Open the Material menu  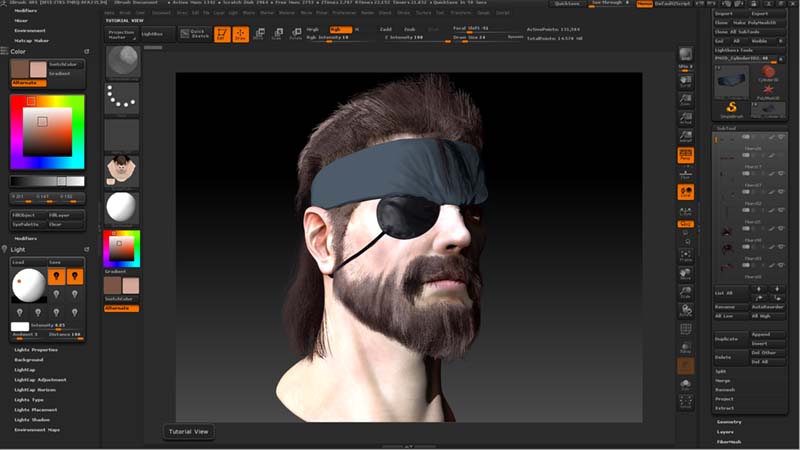click(286, 13)
